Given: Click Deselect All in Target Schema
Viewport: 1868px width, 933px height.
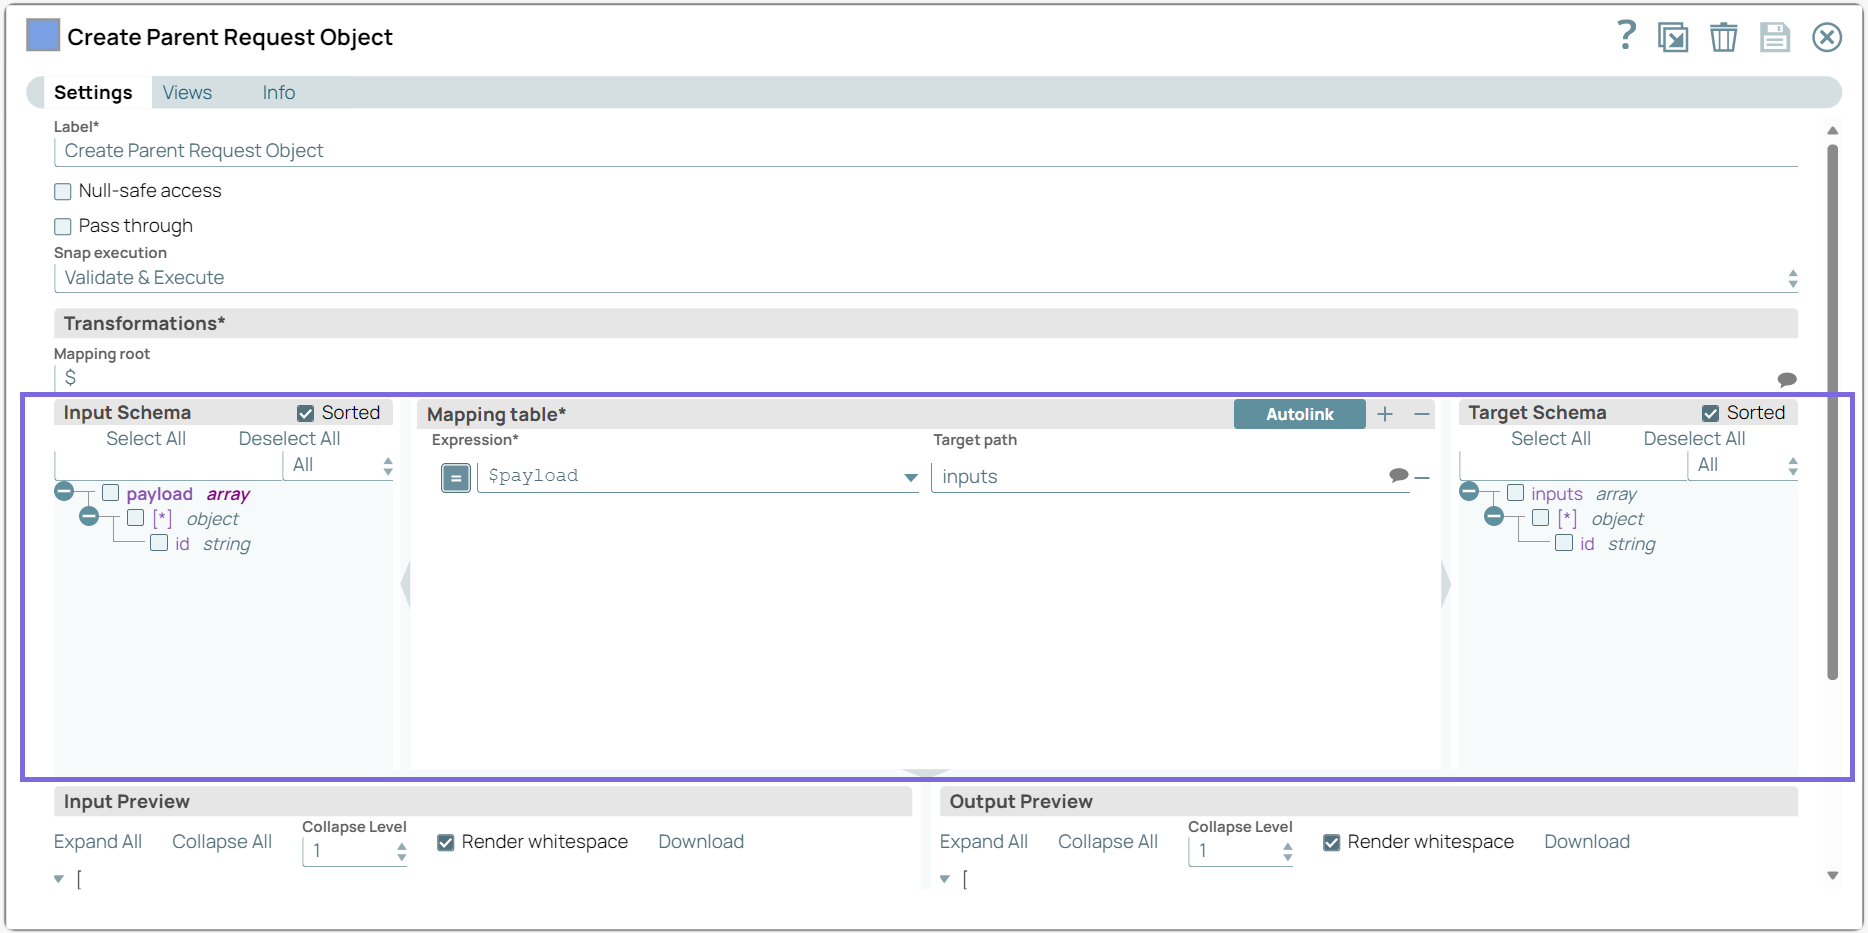Looking at the screenshot, I should [1694, 439].
